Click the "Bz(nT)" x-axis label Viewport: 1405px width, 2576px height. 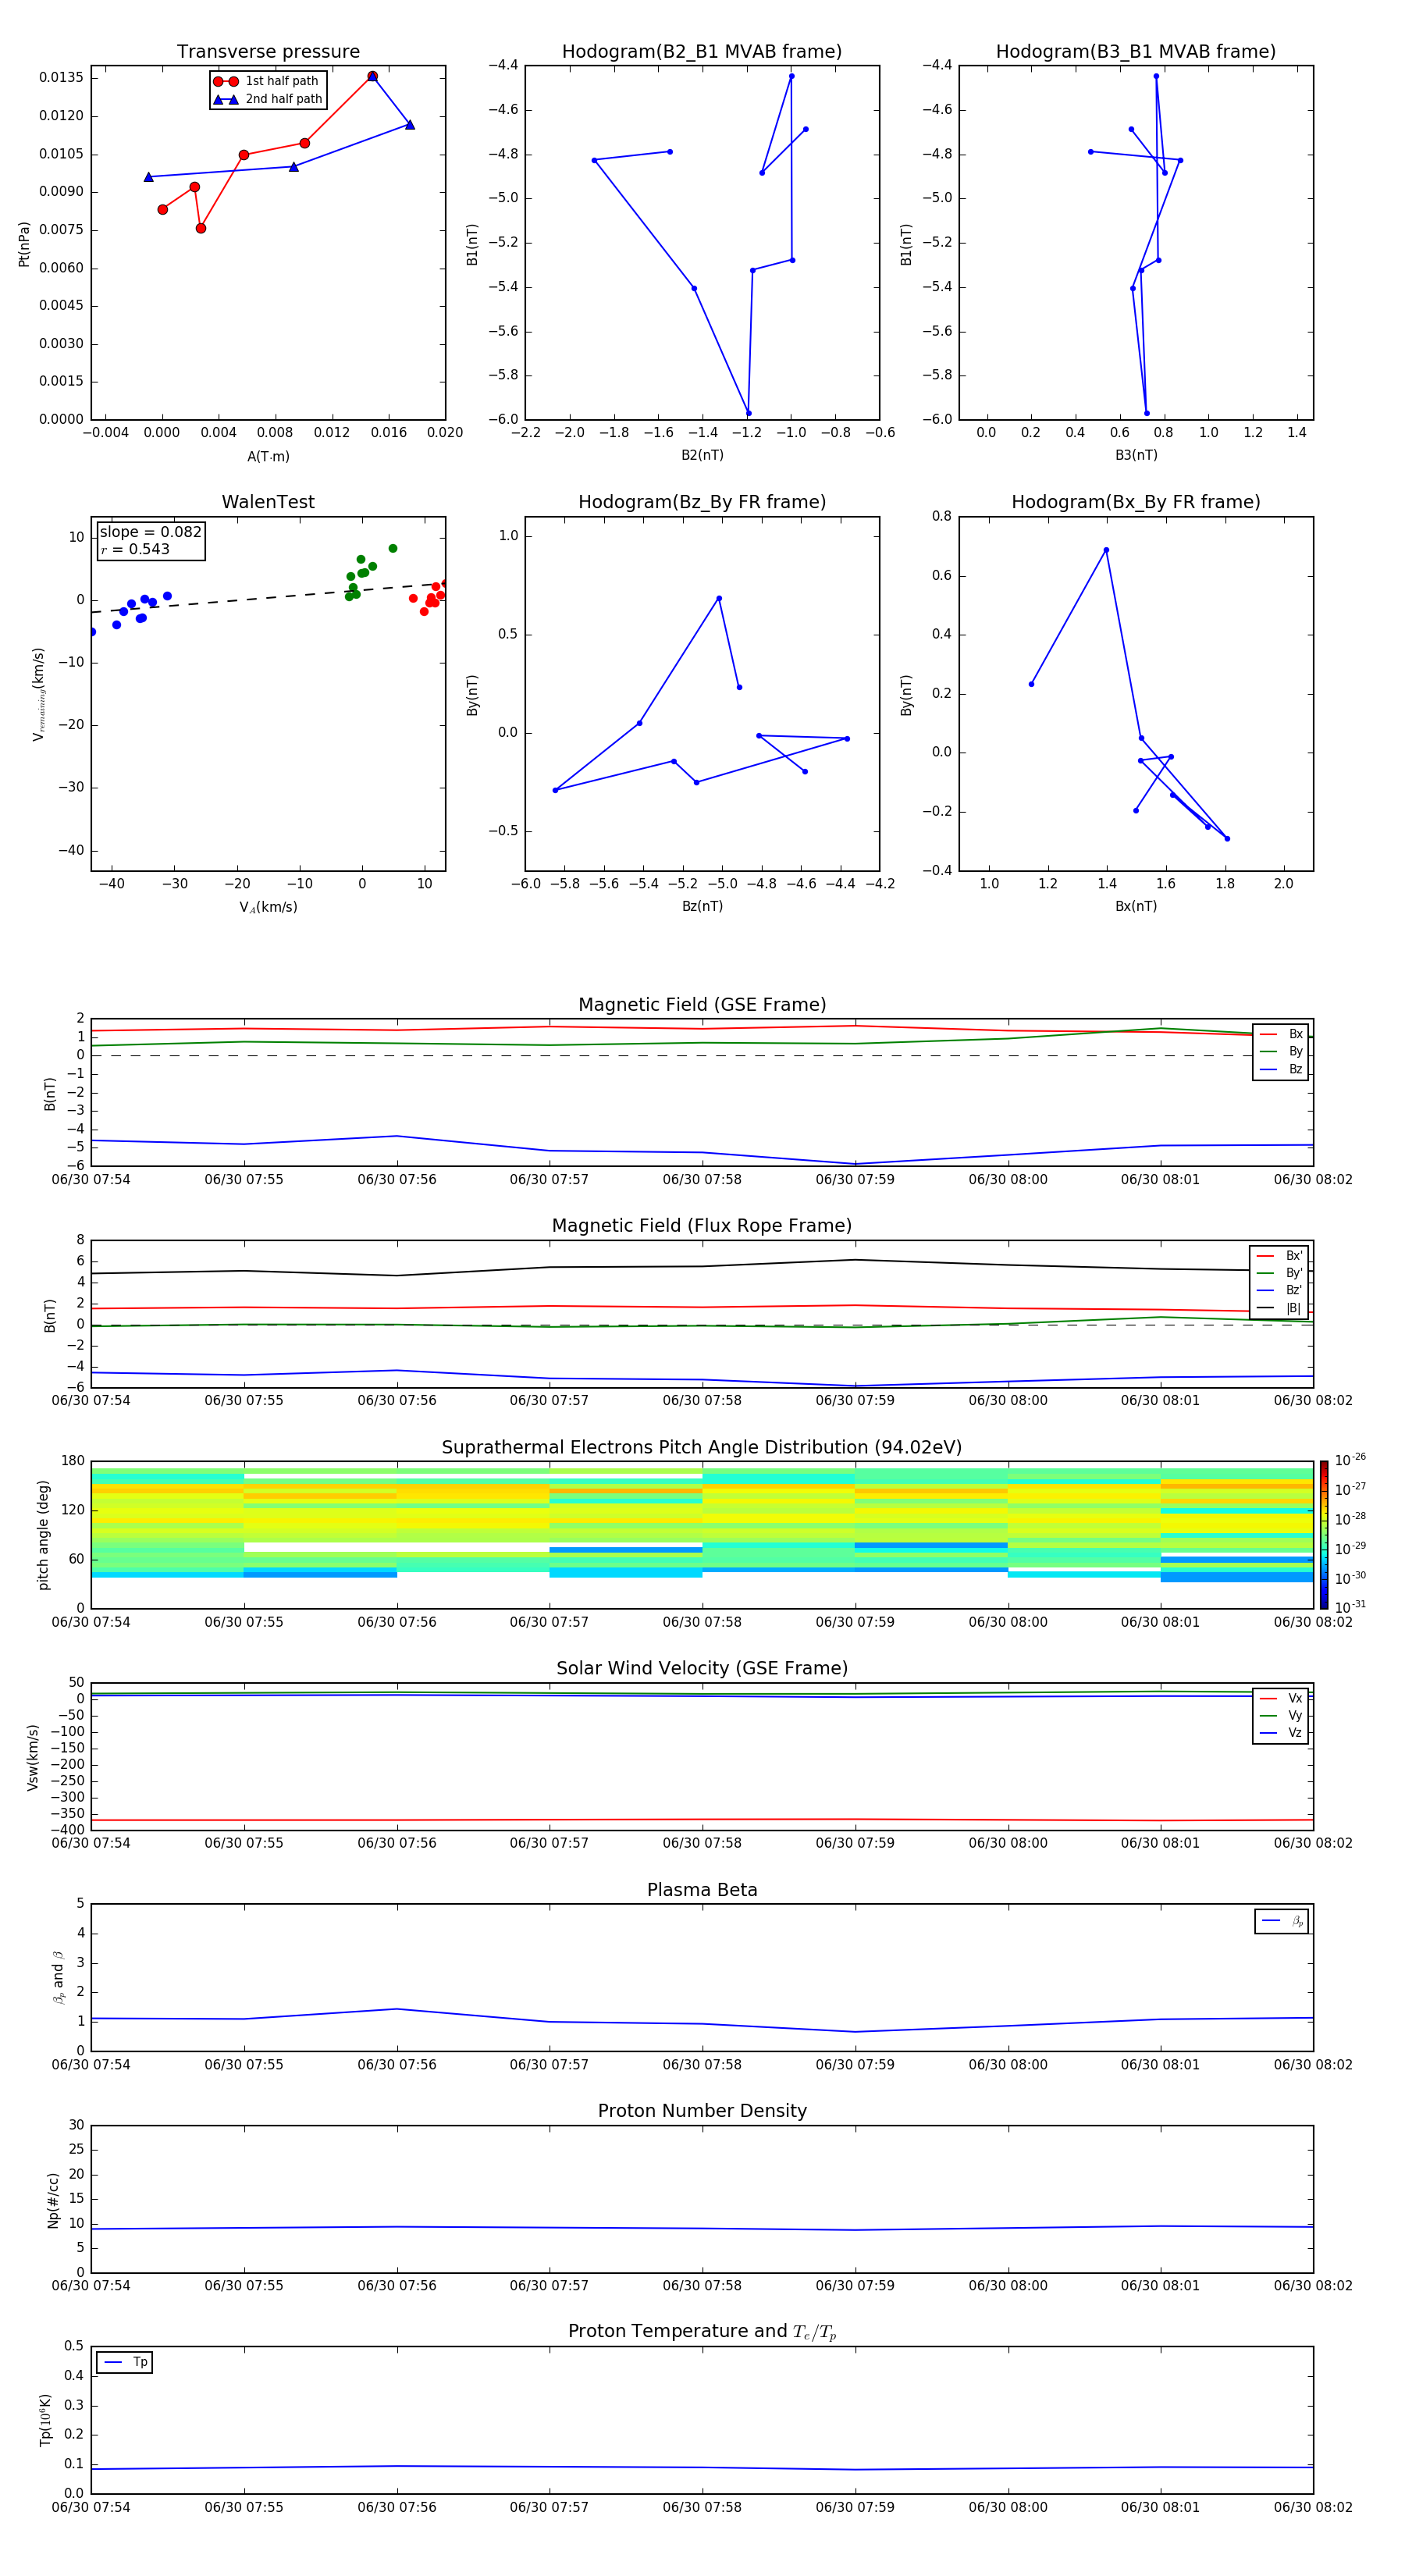[x=702, y=906]
